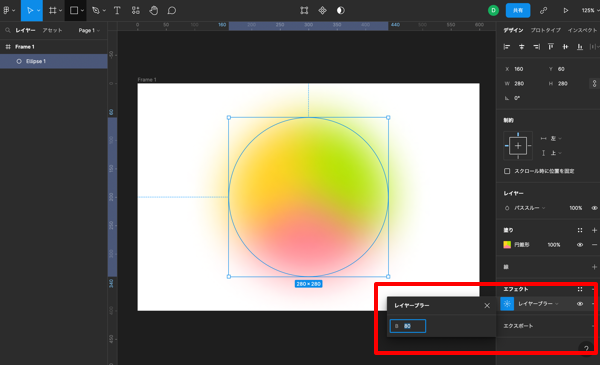
Task: Align the selection to the top
Action: (551, 47)
